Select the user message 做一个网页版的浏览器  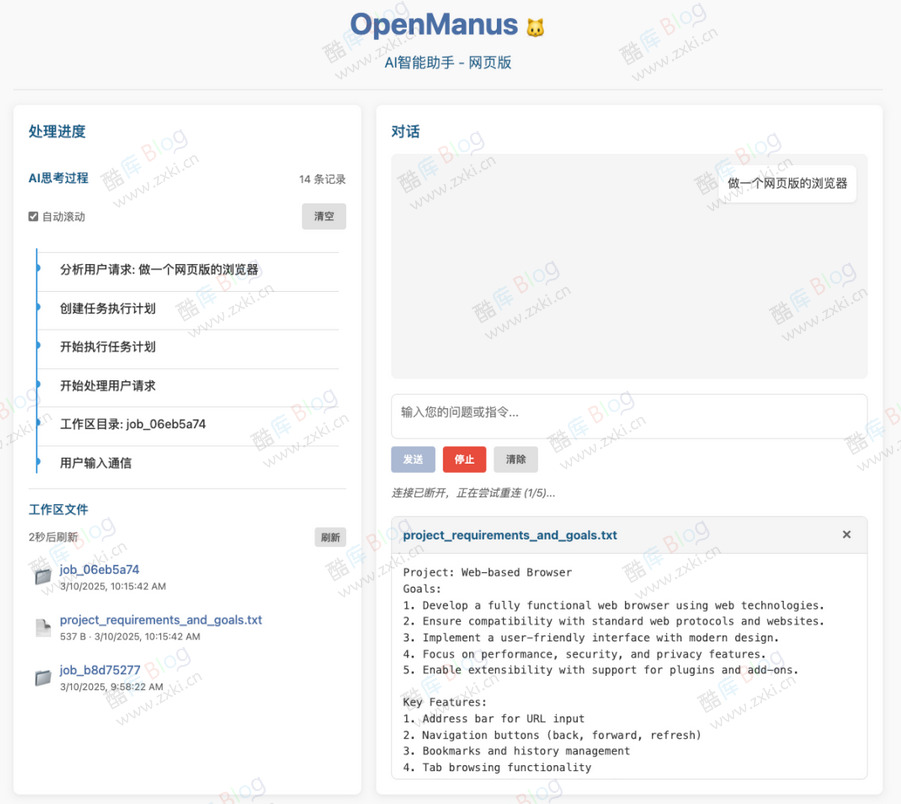point(786,183)
